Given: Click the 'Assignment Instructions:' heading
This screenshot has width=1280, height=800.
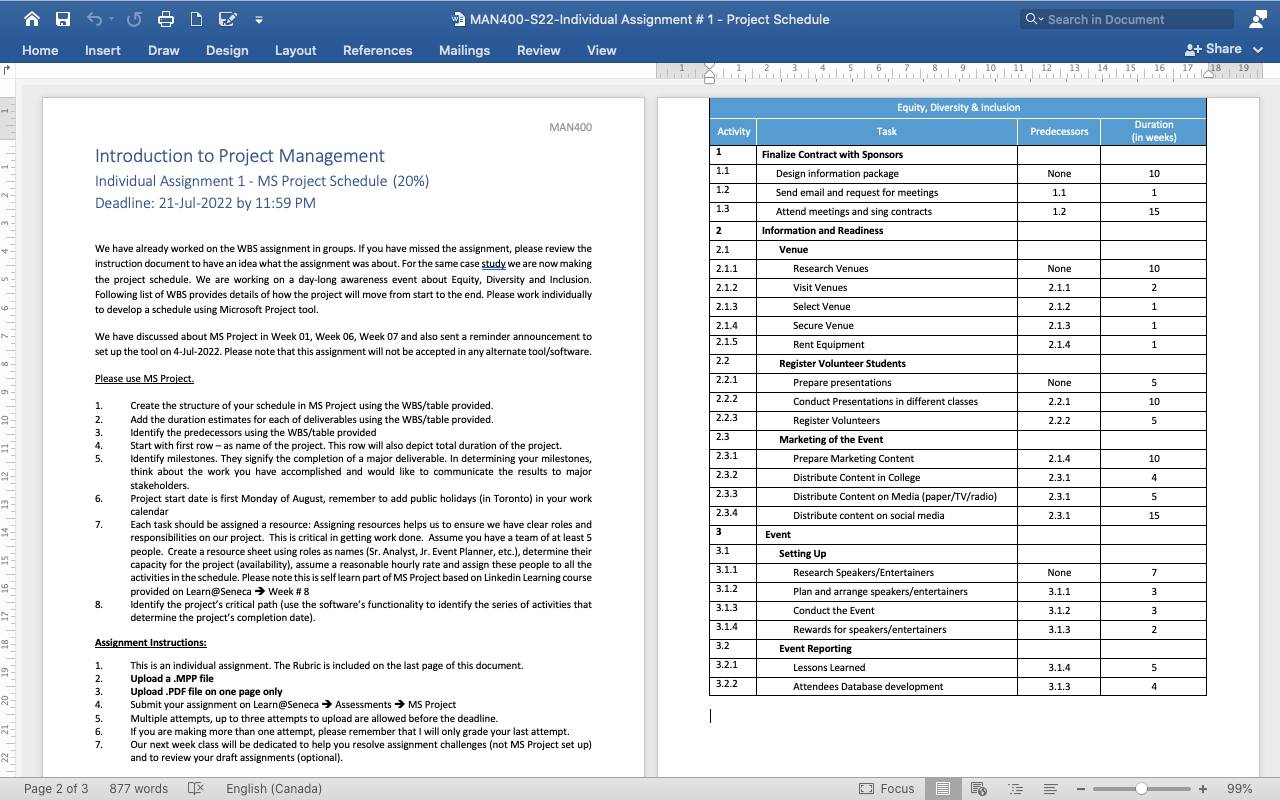Looking at the screenshot, I should point(151,642).
